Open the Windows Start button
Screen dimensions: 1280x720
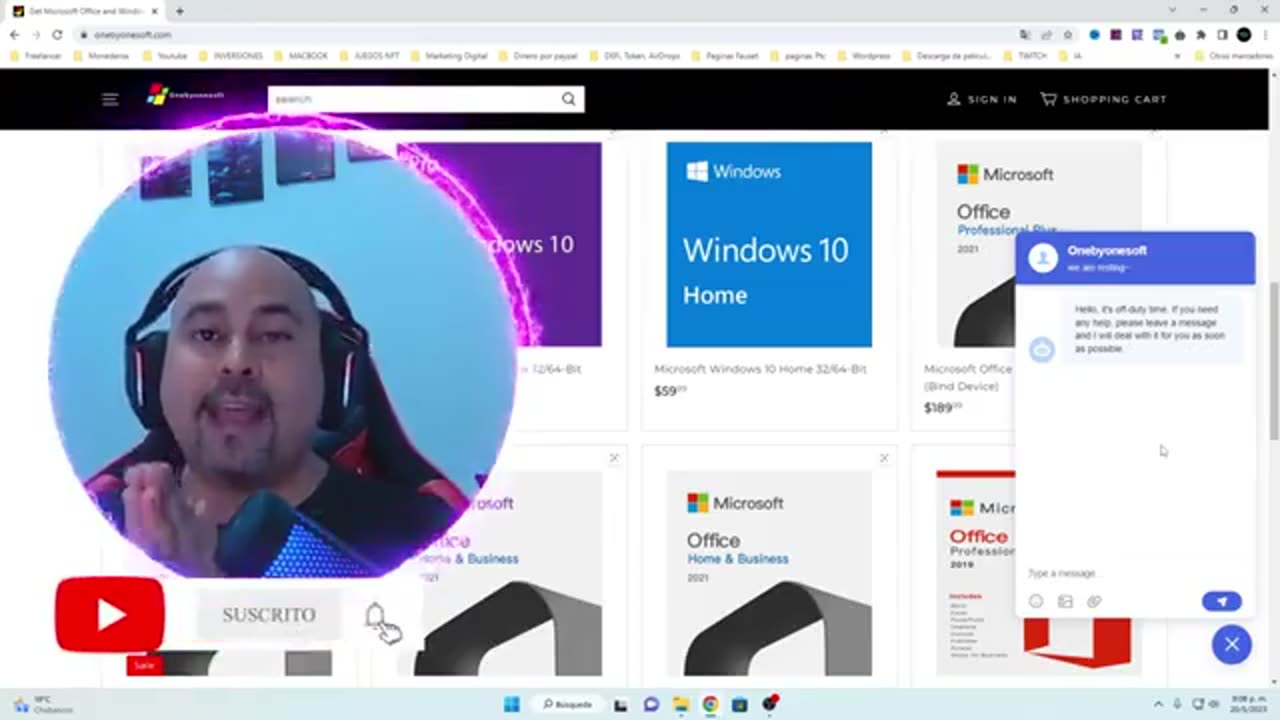511,704
